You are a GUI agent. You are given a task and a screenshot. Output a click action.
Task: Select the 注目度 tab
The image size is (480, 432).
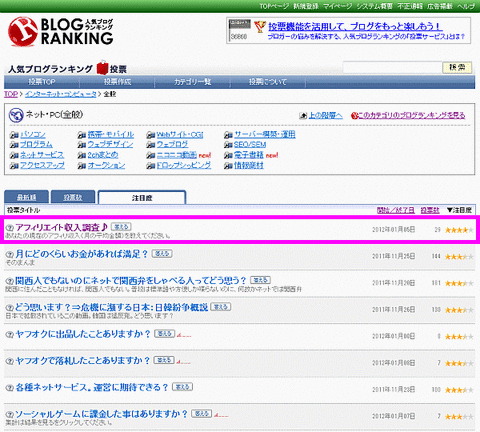tap(142, 198)
